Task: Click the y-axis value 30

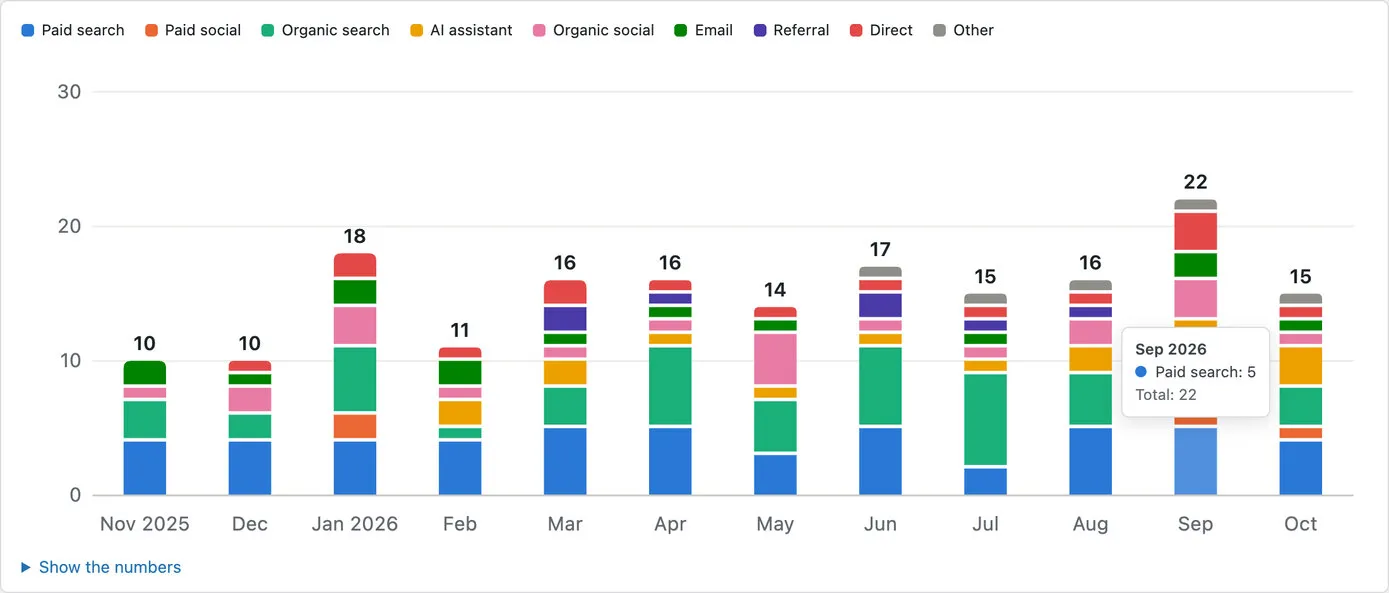Action: tap(70, 92)
